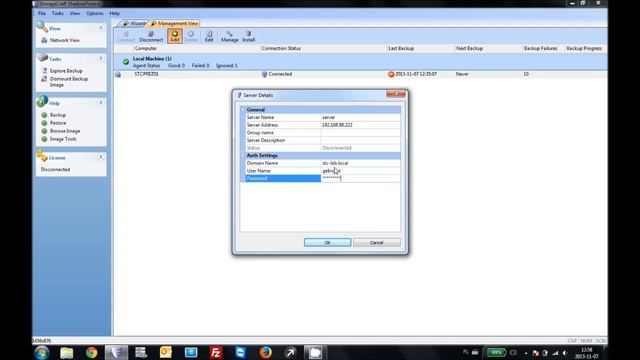The width and height of the screenshot is (640, 360).
Task: Collapse the Tasks sidebar panel
Action: click(x=101, y=58)
